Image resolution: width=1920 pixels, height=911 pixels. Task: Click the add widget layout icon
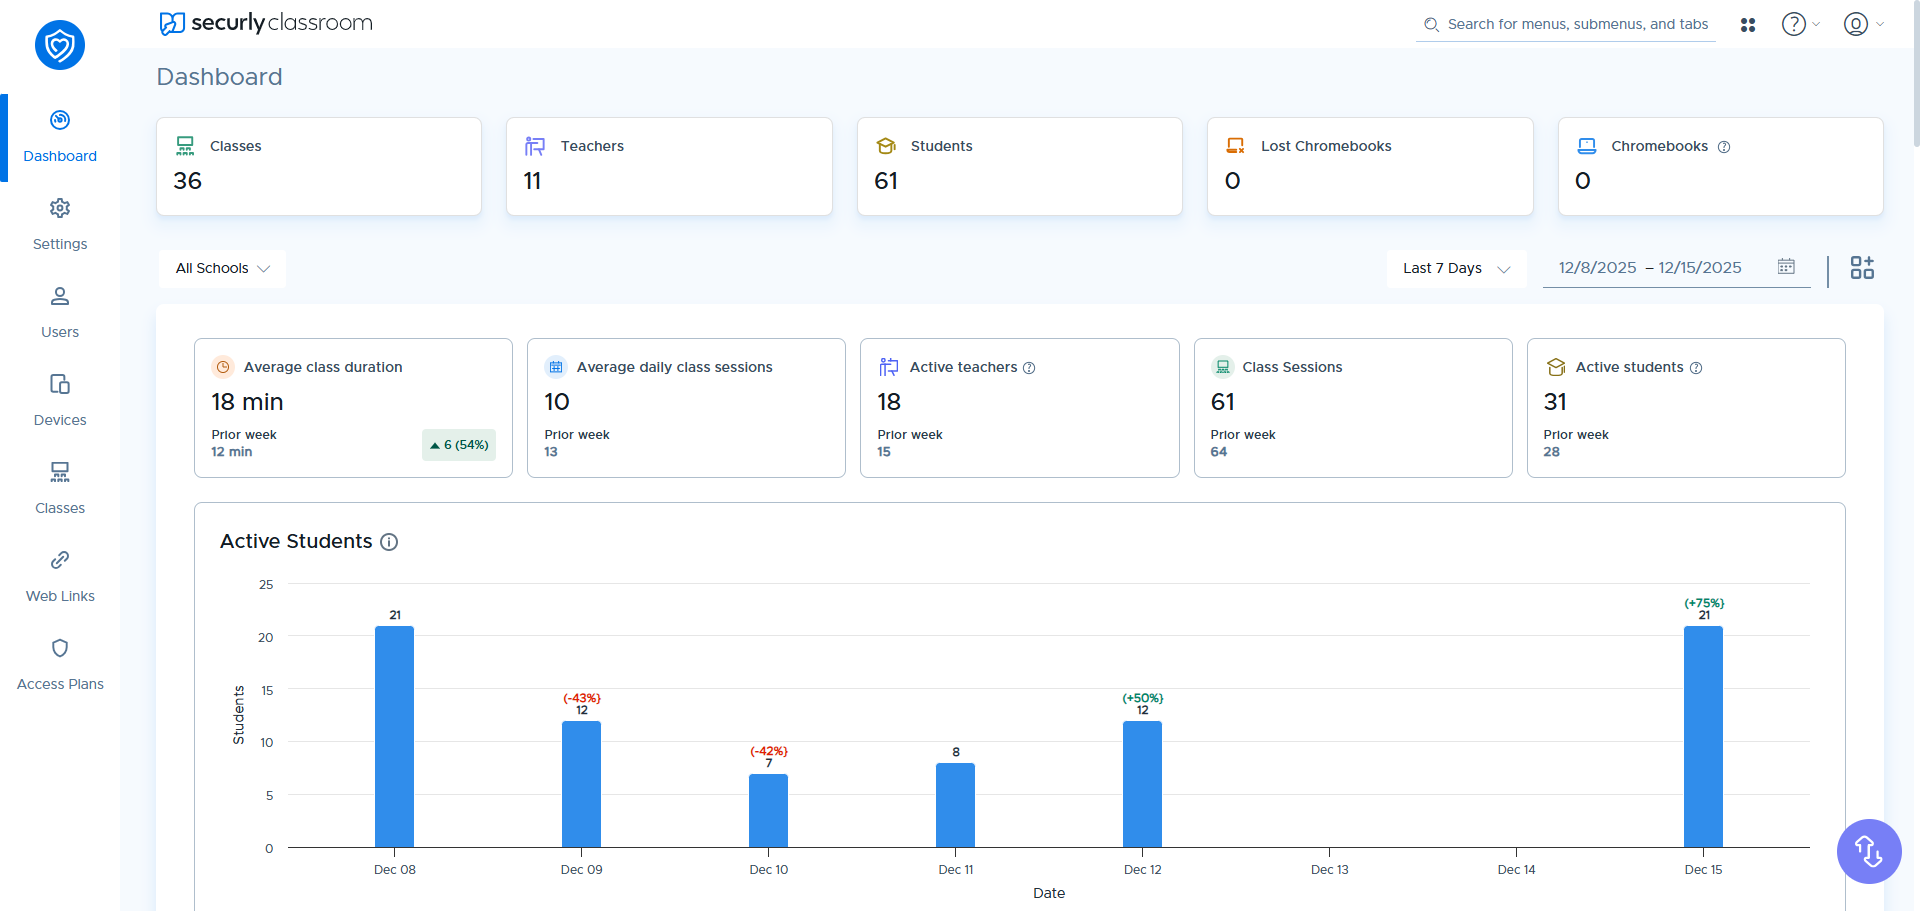pyautogui.click(x=1861, y=268)
